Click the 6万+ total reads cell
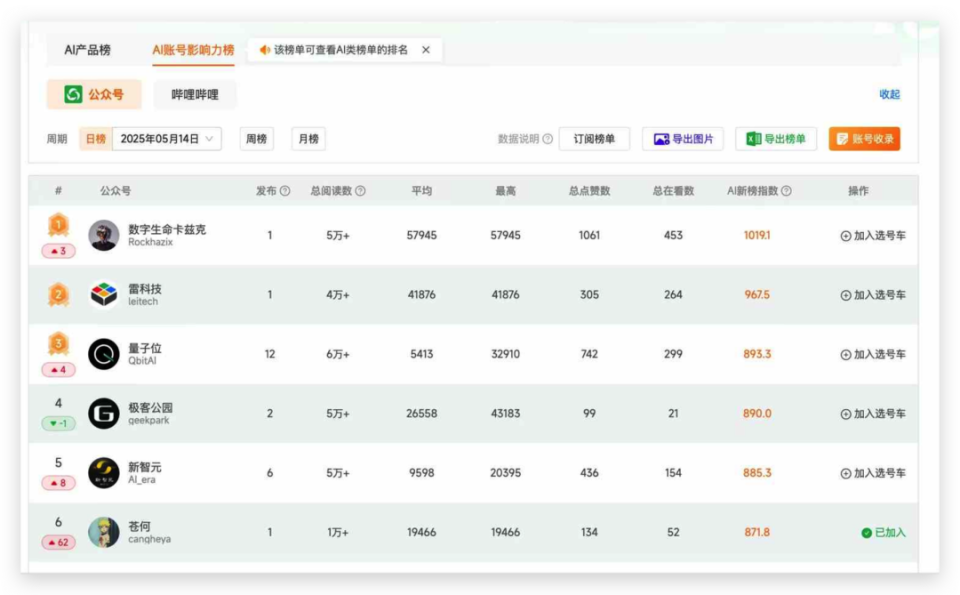 337,354
